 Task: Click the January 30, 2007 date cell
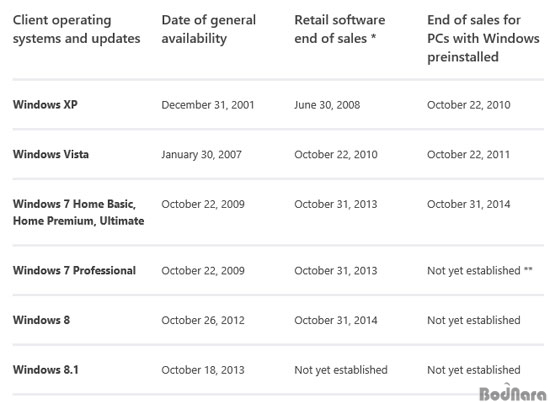(201, 155)
